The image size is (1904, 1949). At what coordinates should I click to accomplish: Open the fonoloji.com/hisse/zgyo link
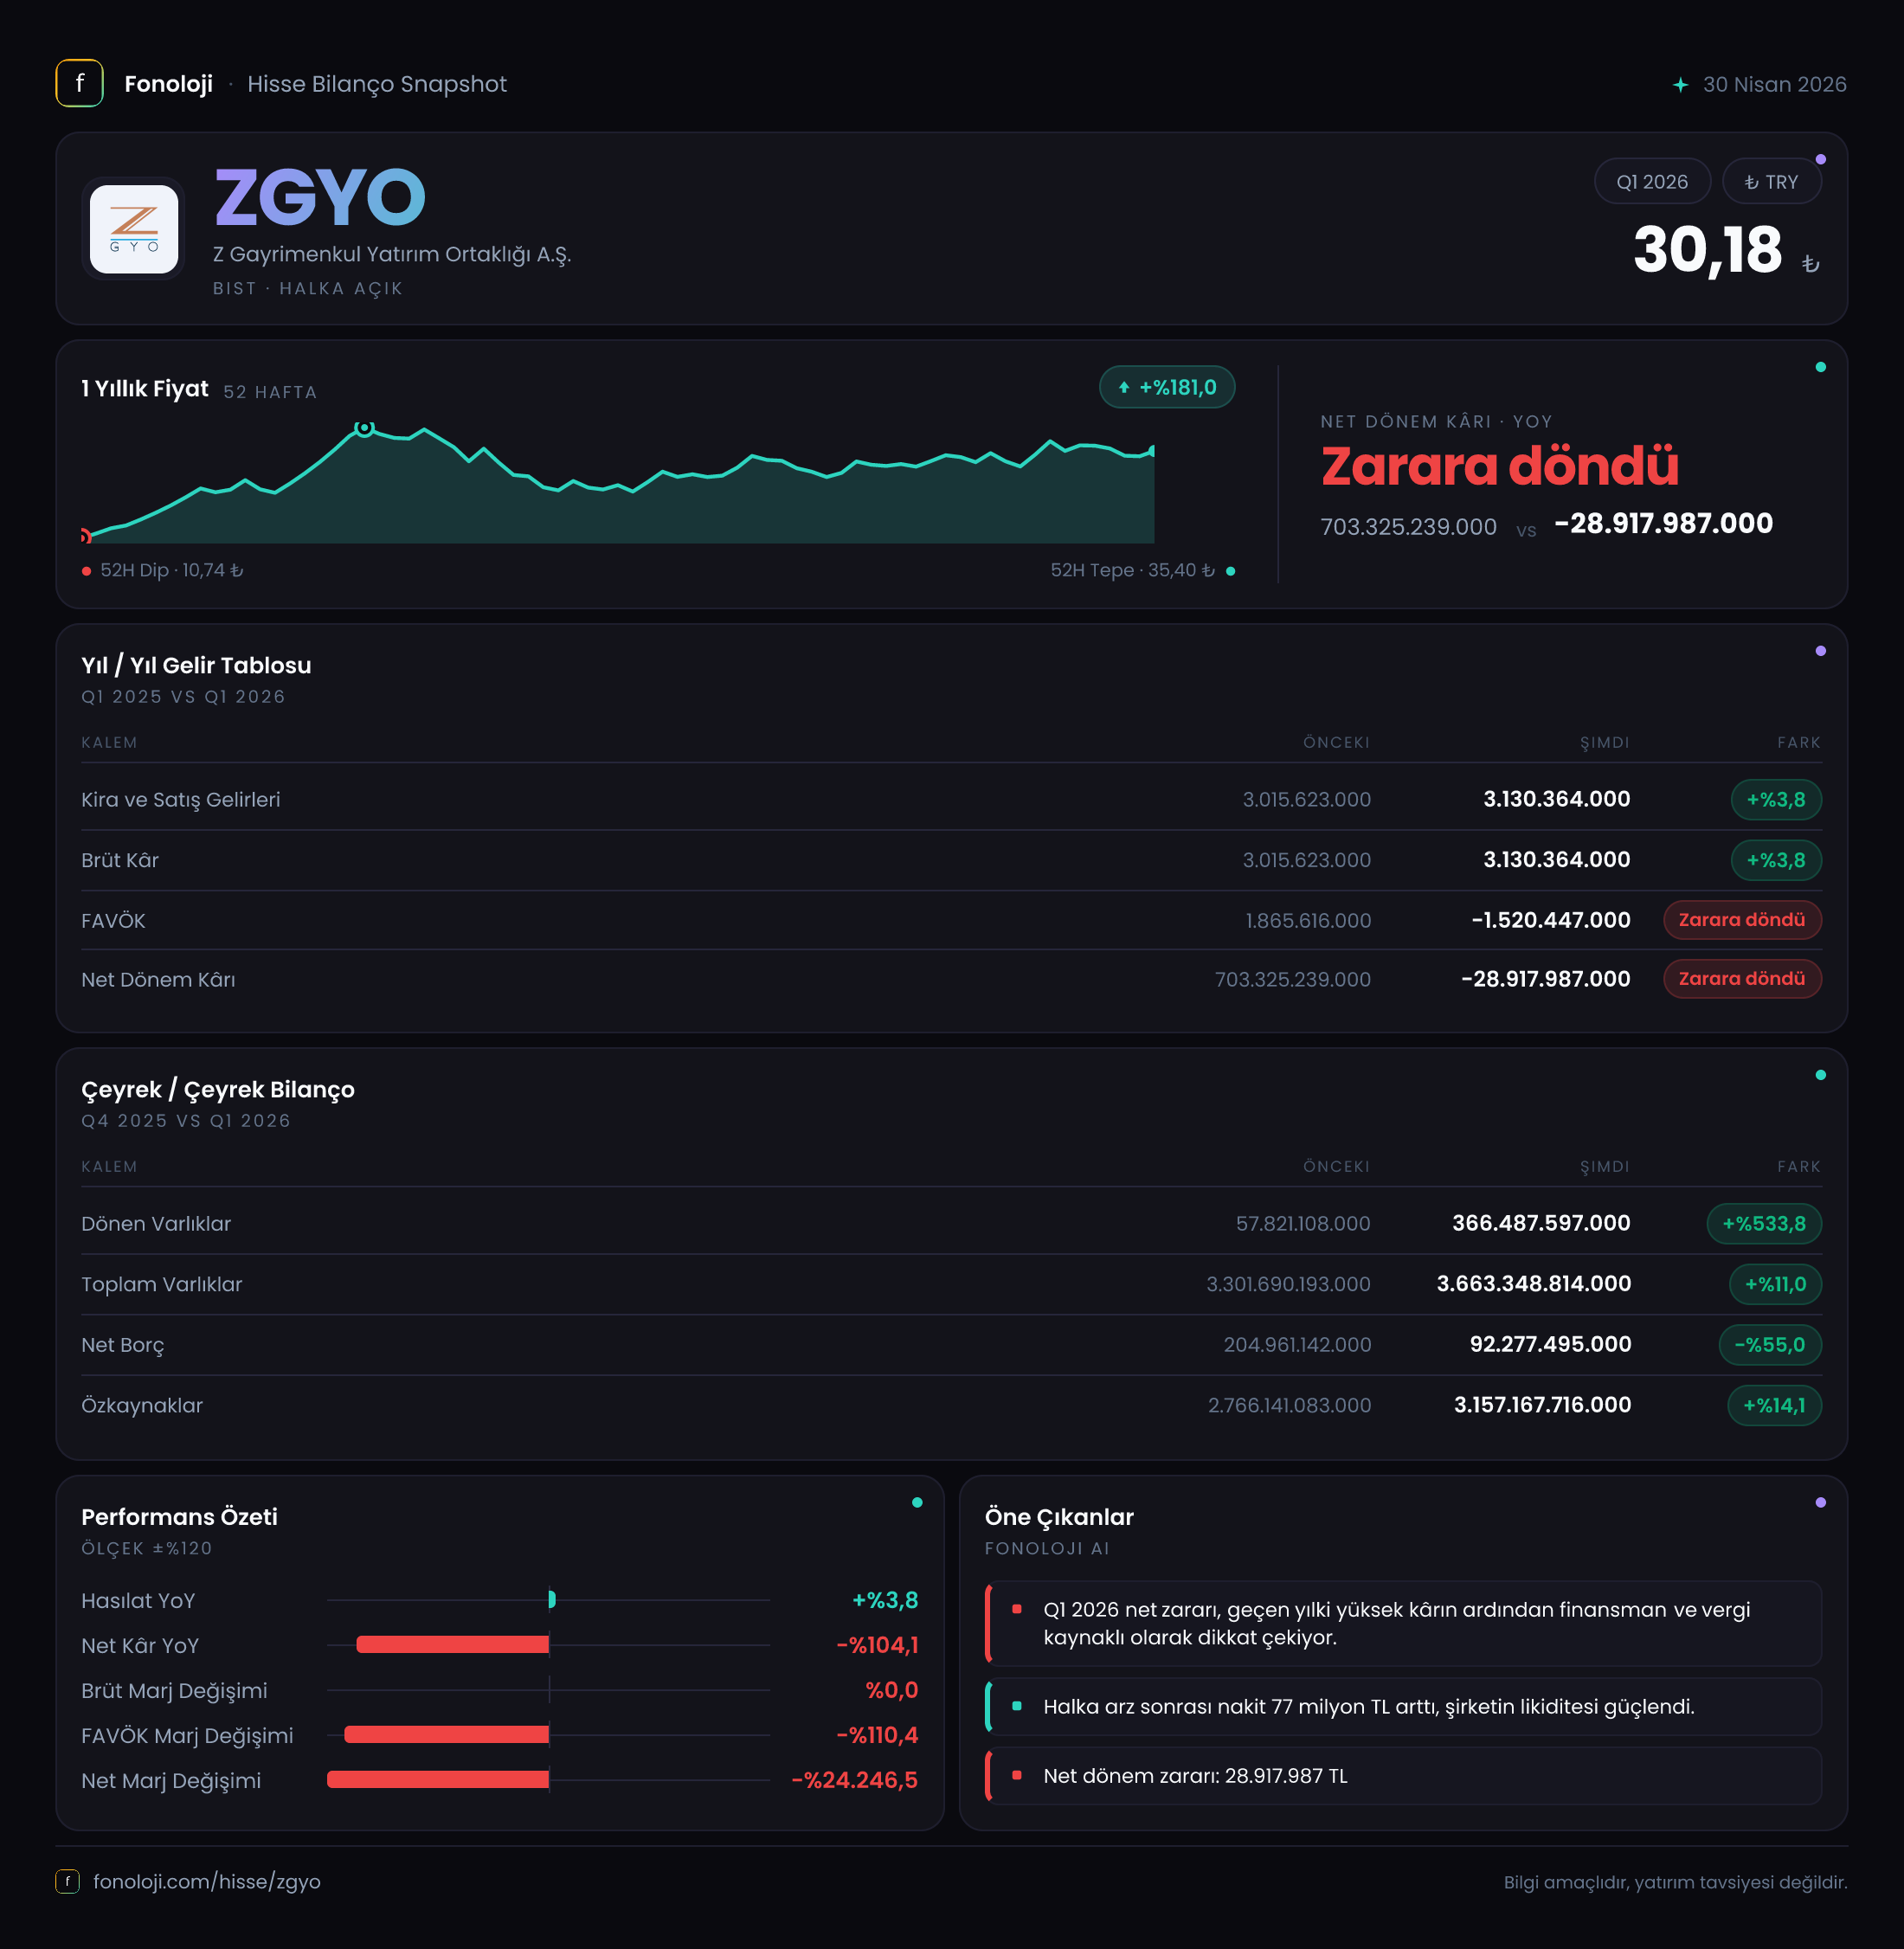[207, 1881]
